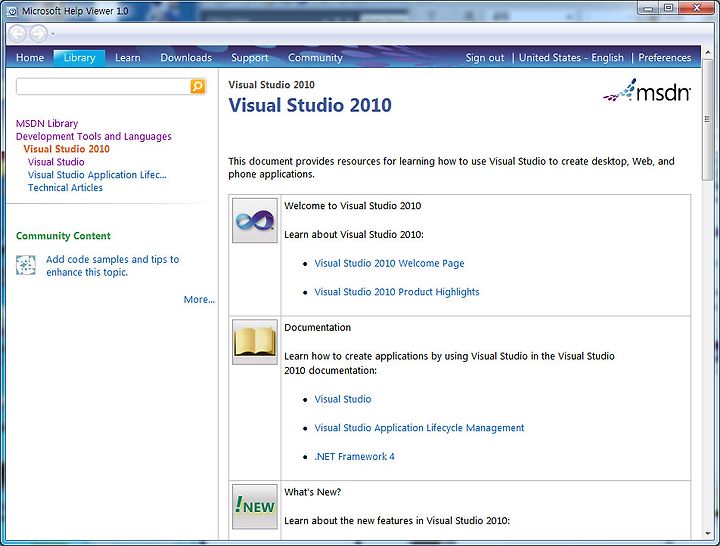Click the Help Viewer title bar icon
This screenshot has height=546, width=720.
pos(12,11)
